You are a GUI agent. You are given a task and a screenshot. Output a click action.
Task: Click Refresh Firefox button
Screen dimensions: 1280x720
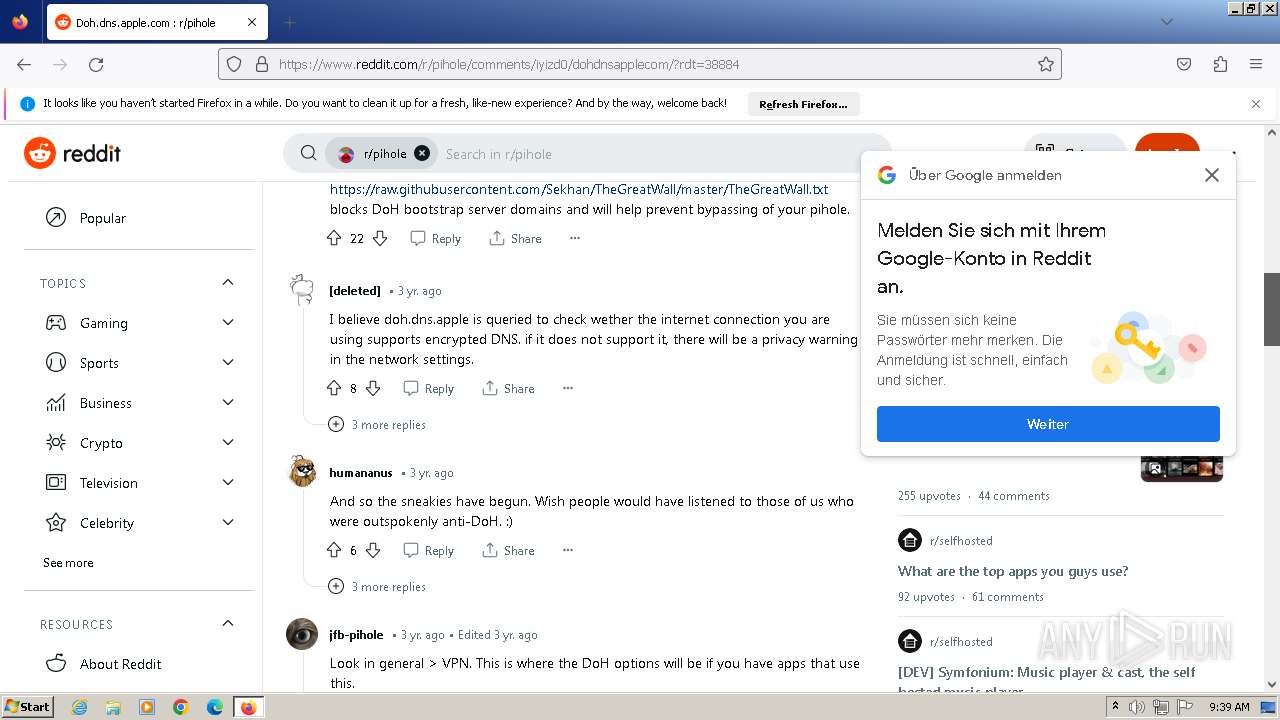[x=803, y=104]
